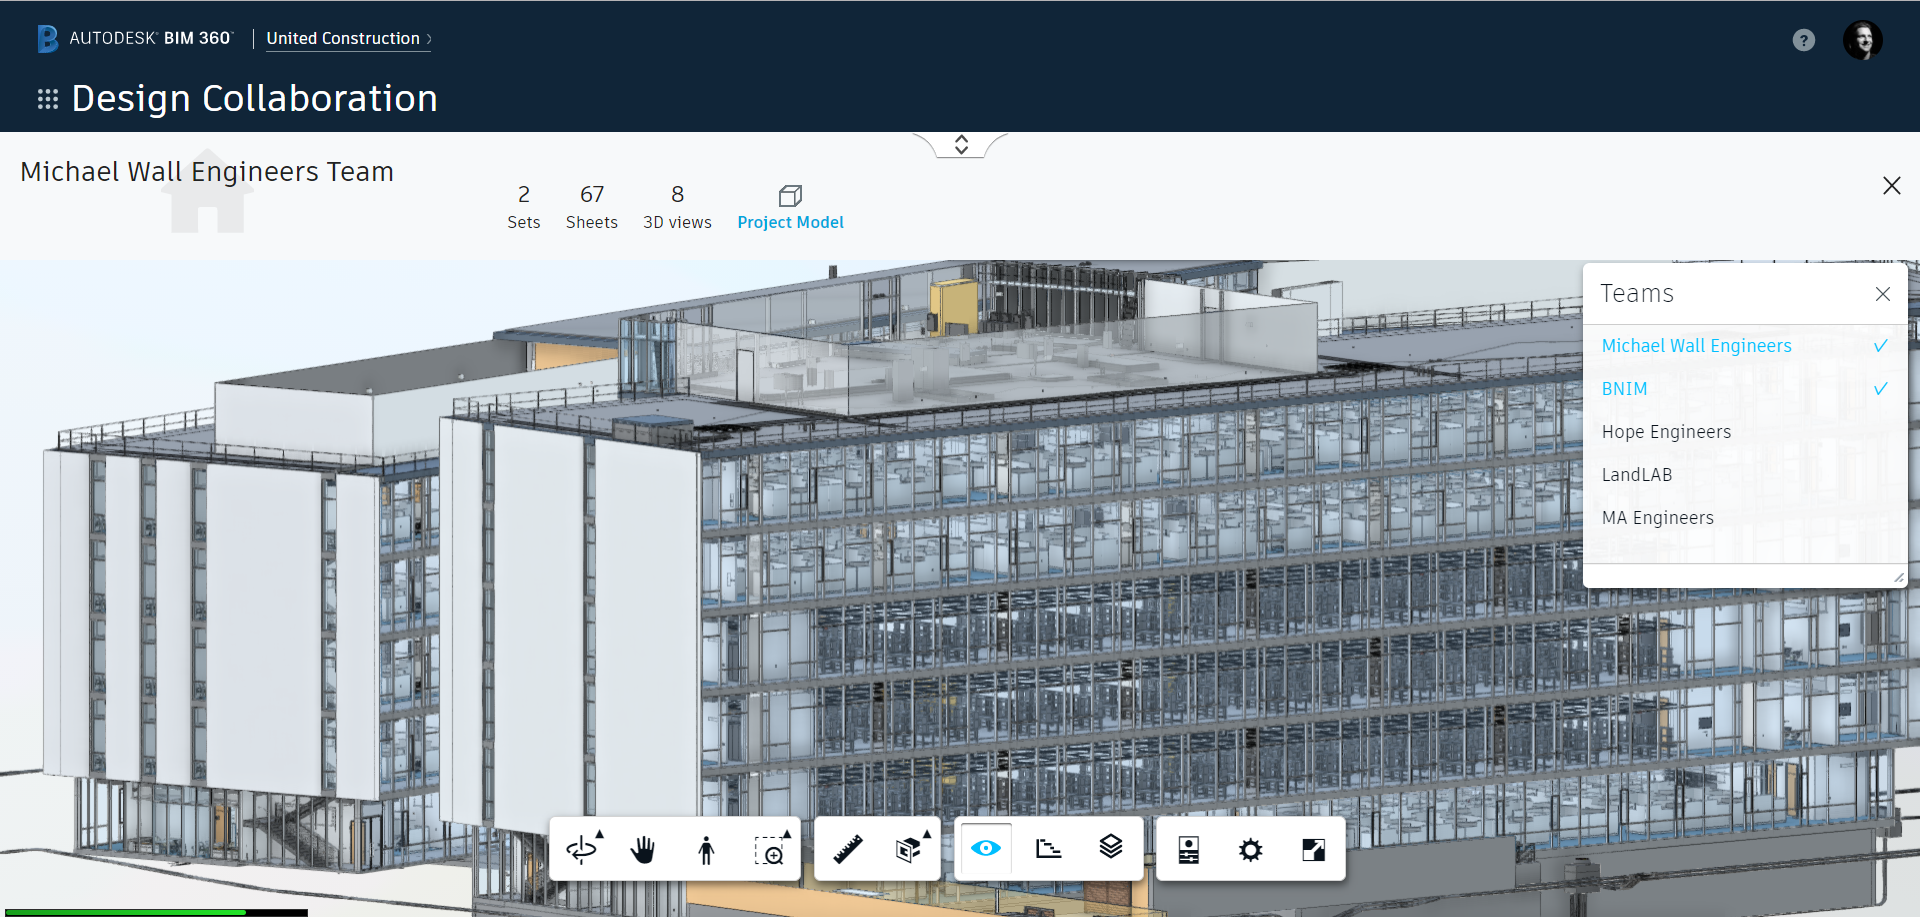Click the Project Model cube icon
1920x917 pixels.
(790, 195)
